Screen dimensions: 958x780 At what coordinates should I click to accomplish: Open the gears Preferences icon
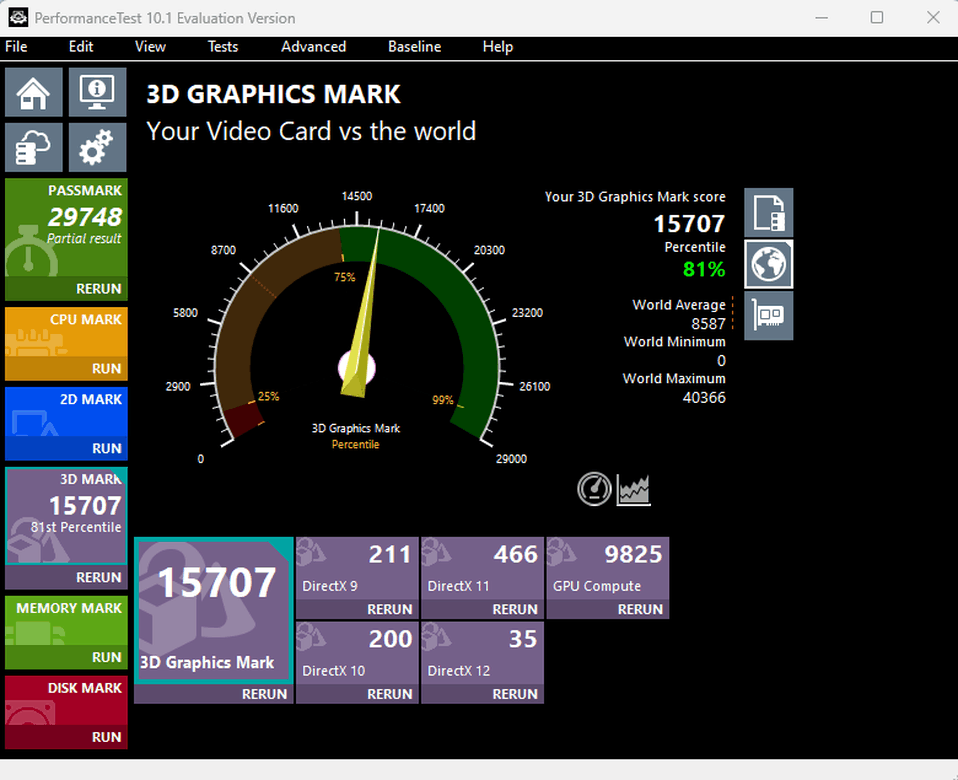97,147
